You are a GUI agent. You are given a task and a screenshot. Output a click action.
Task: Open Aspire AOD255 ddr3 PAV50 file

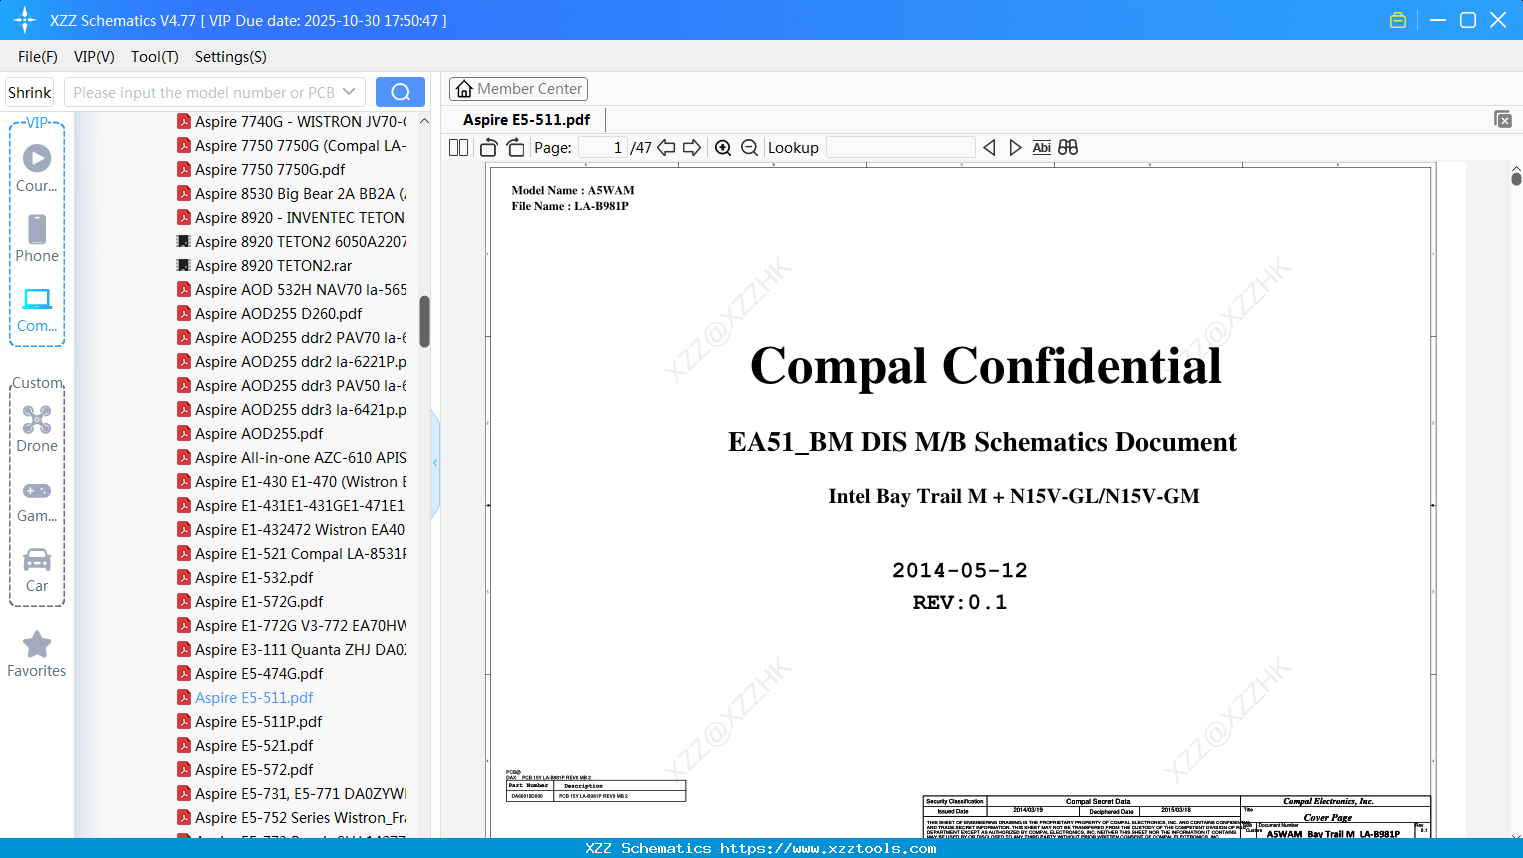coord(292,385)
